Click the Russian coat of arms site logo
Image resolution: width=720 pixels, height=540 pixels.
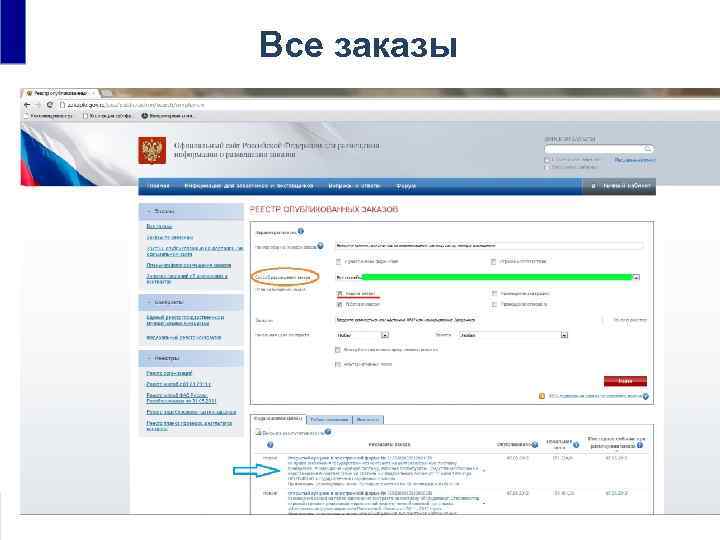tap(152, 150)
